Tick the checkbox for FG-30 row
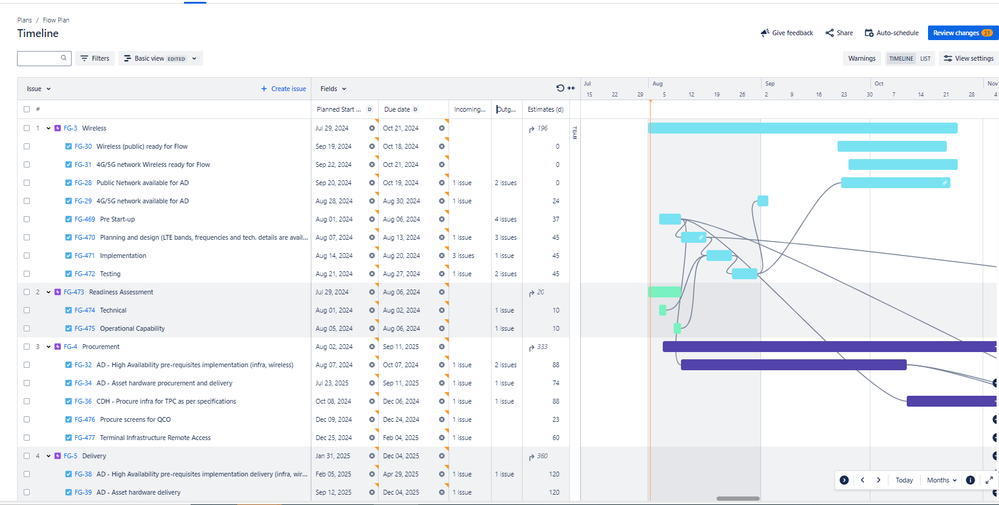The image size is (999, 505). tap(27, 146)
